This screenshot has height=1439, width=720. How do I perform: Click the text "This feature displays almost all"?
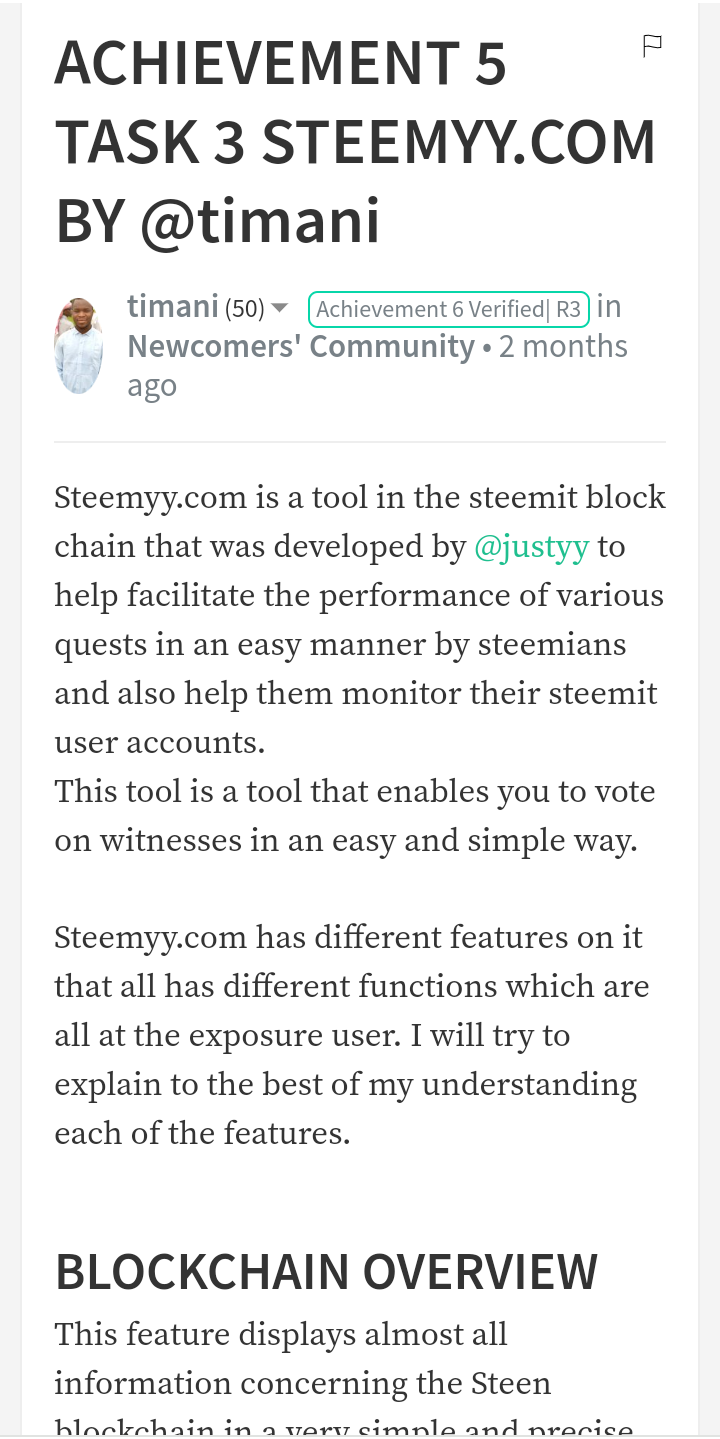(x=281, y=1334)
